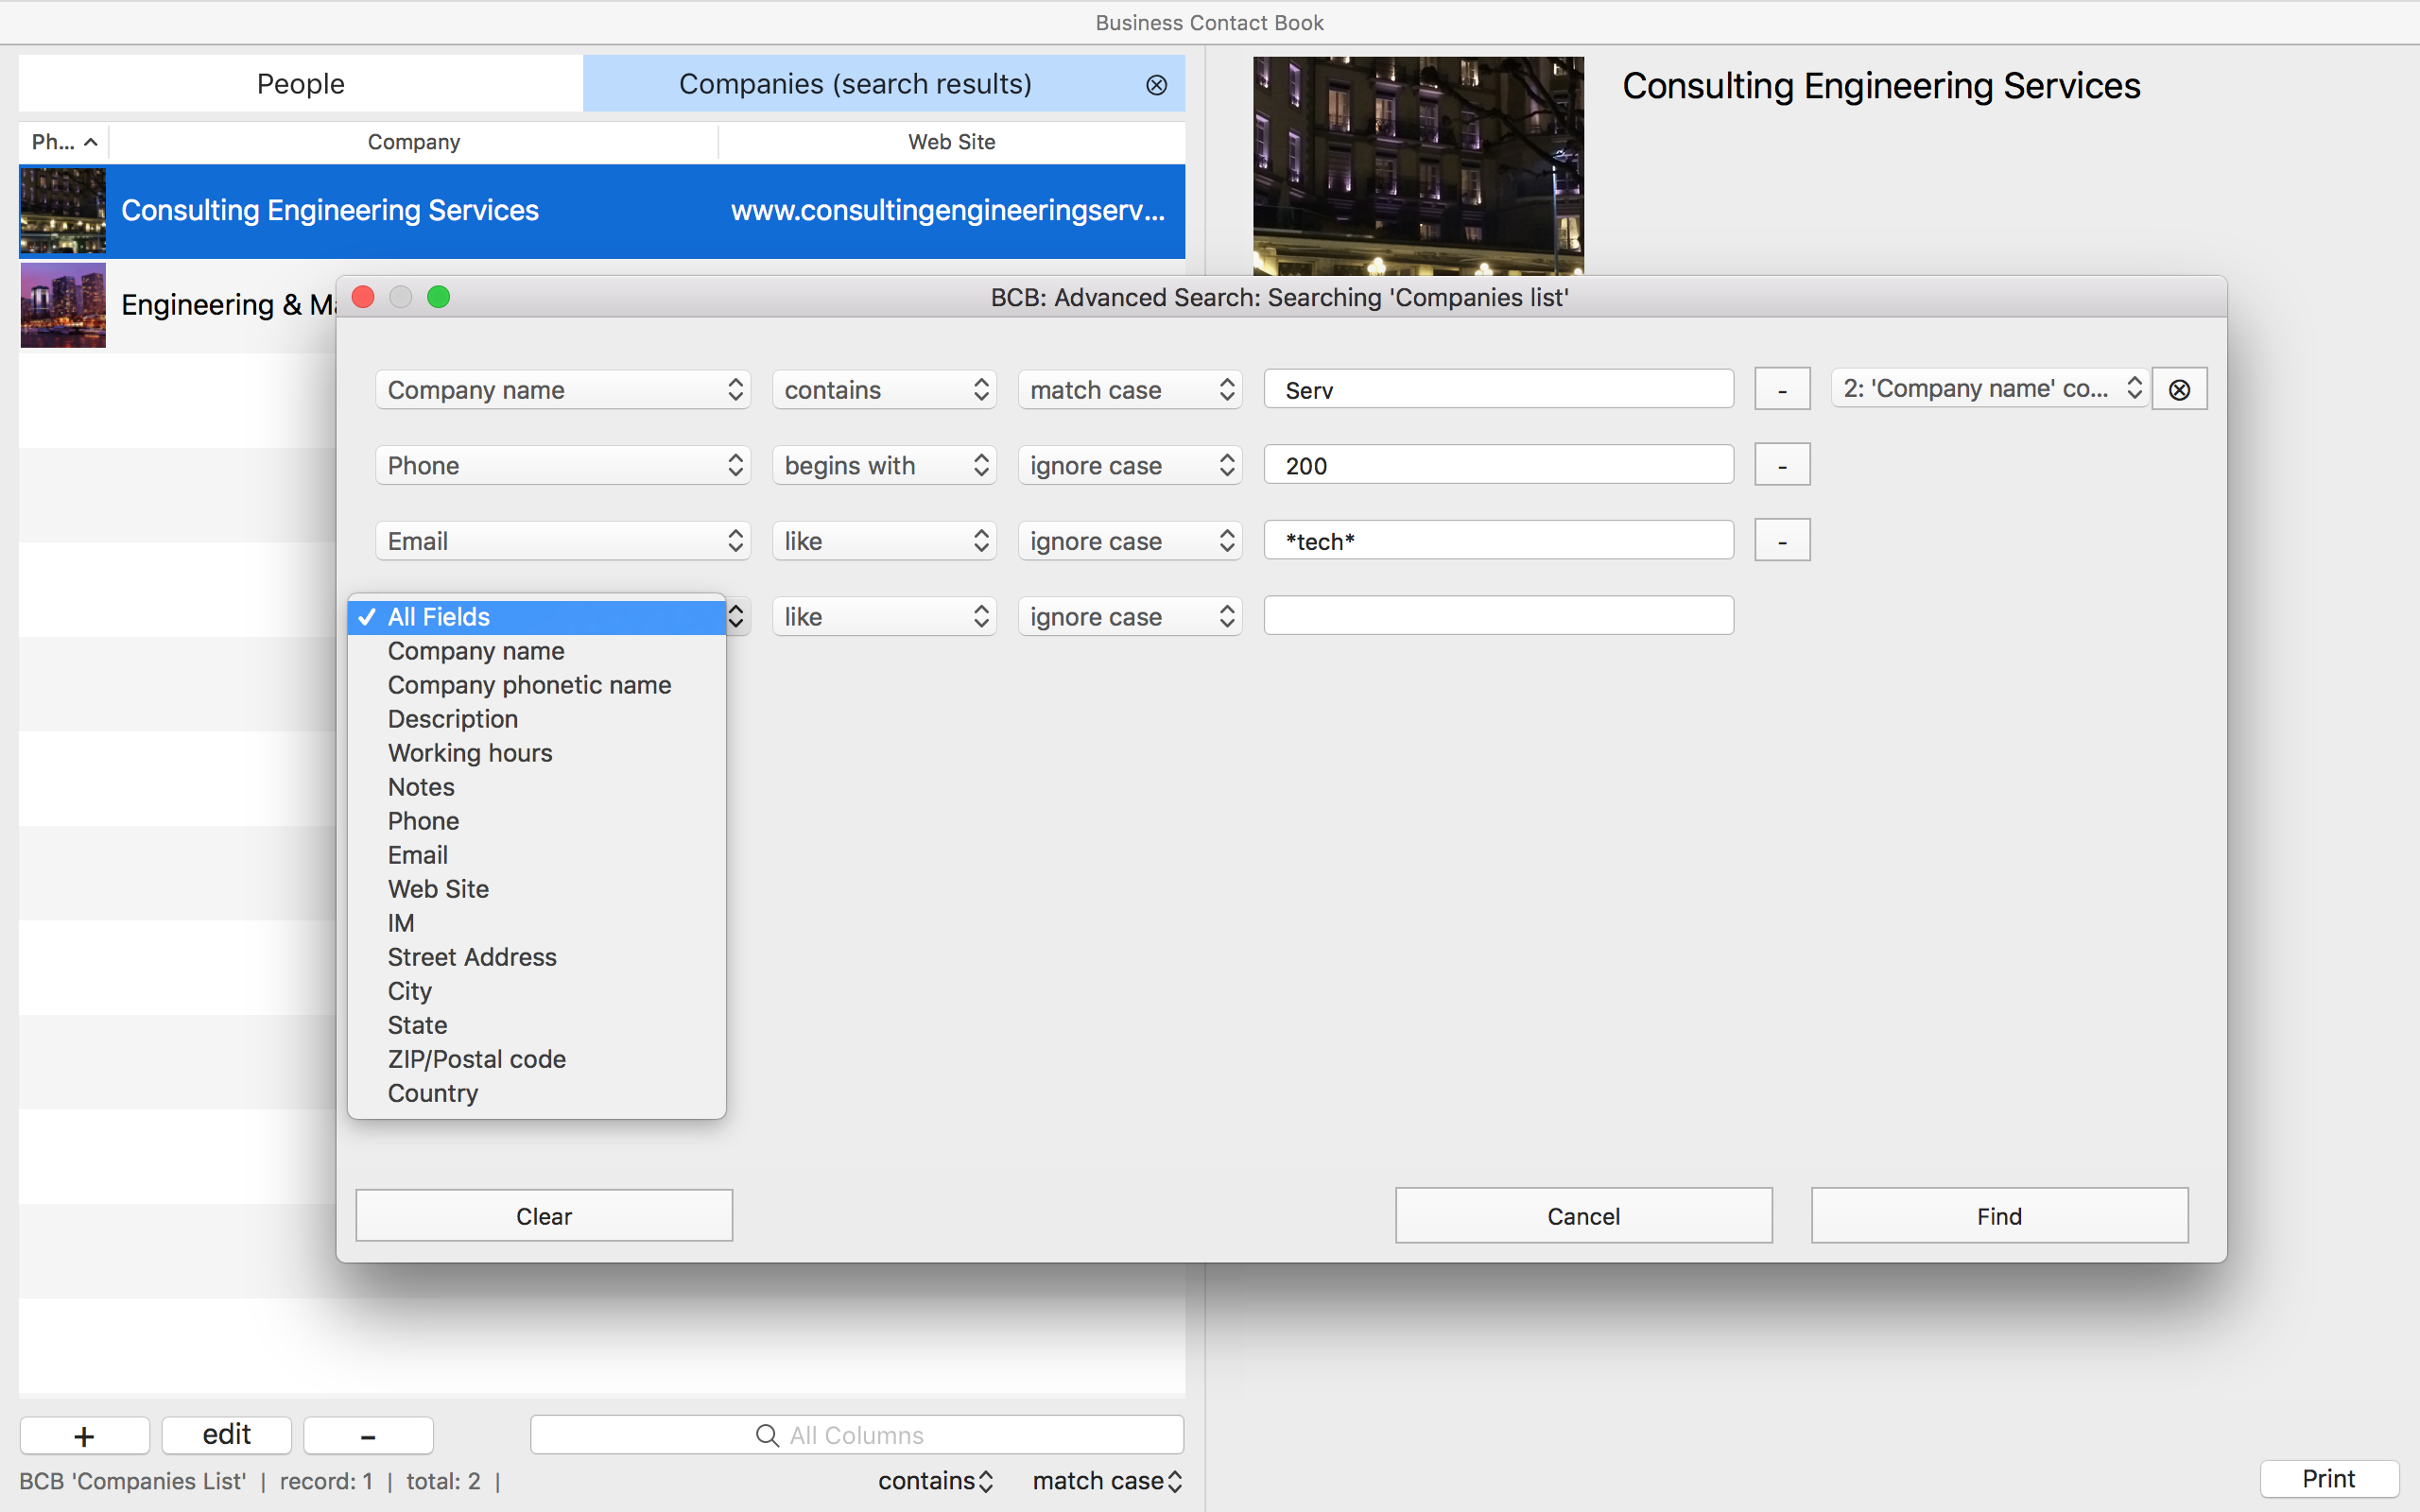Screen dimensions: 2420x1512
Task: Click the *tech* email search field
Action: click(1497, 540)
